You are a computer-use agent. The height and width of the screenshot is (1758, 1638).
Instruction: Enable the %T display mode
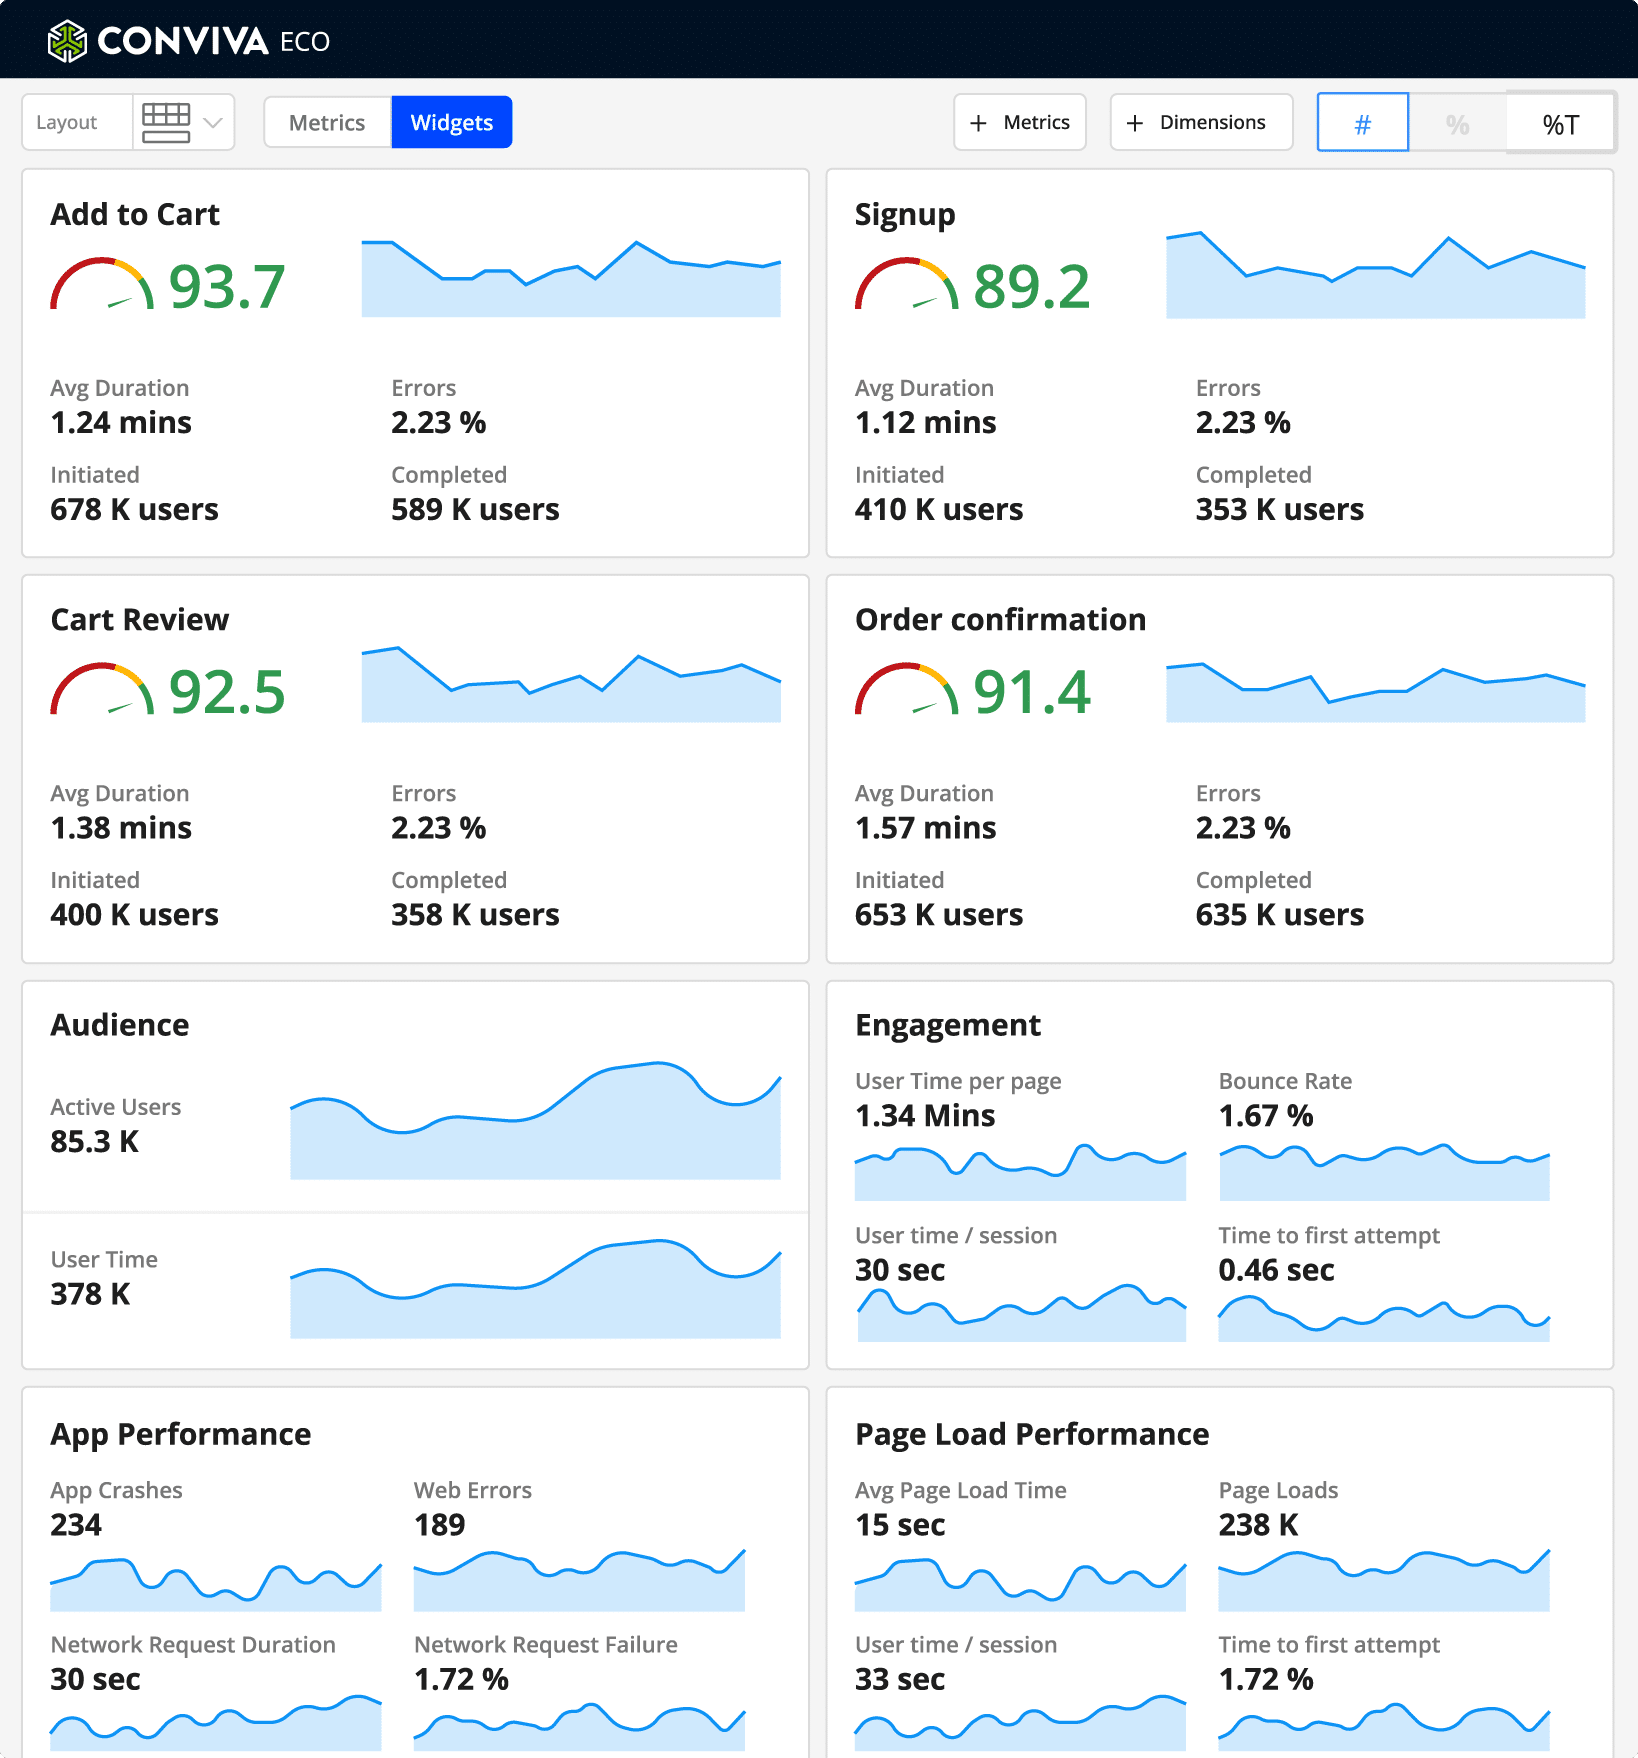click(x=1560, y=123)
